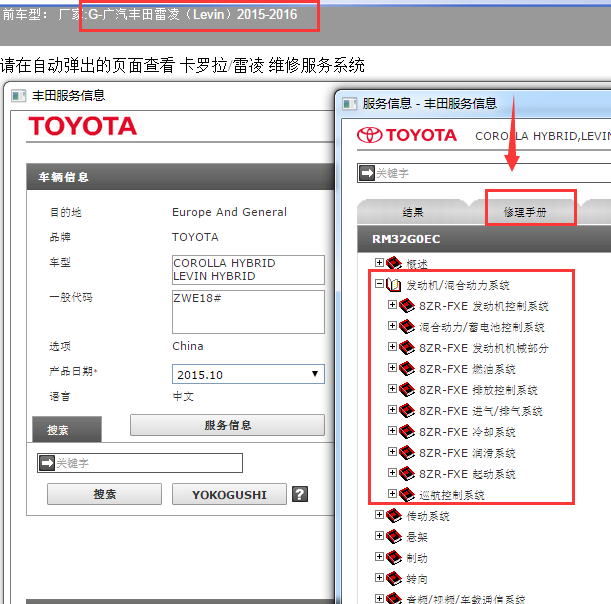
Task: Click the open book icon for 发动机/混合动力系统
Action: (x=394, y=285)
